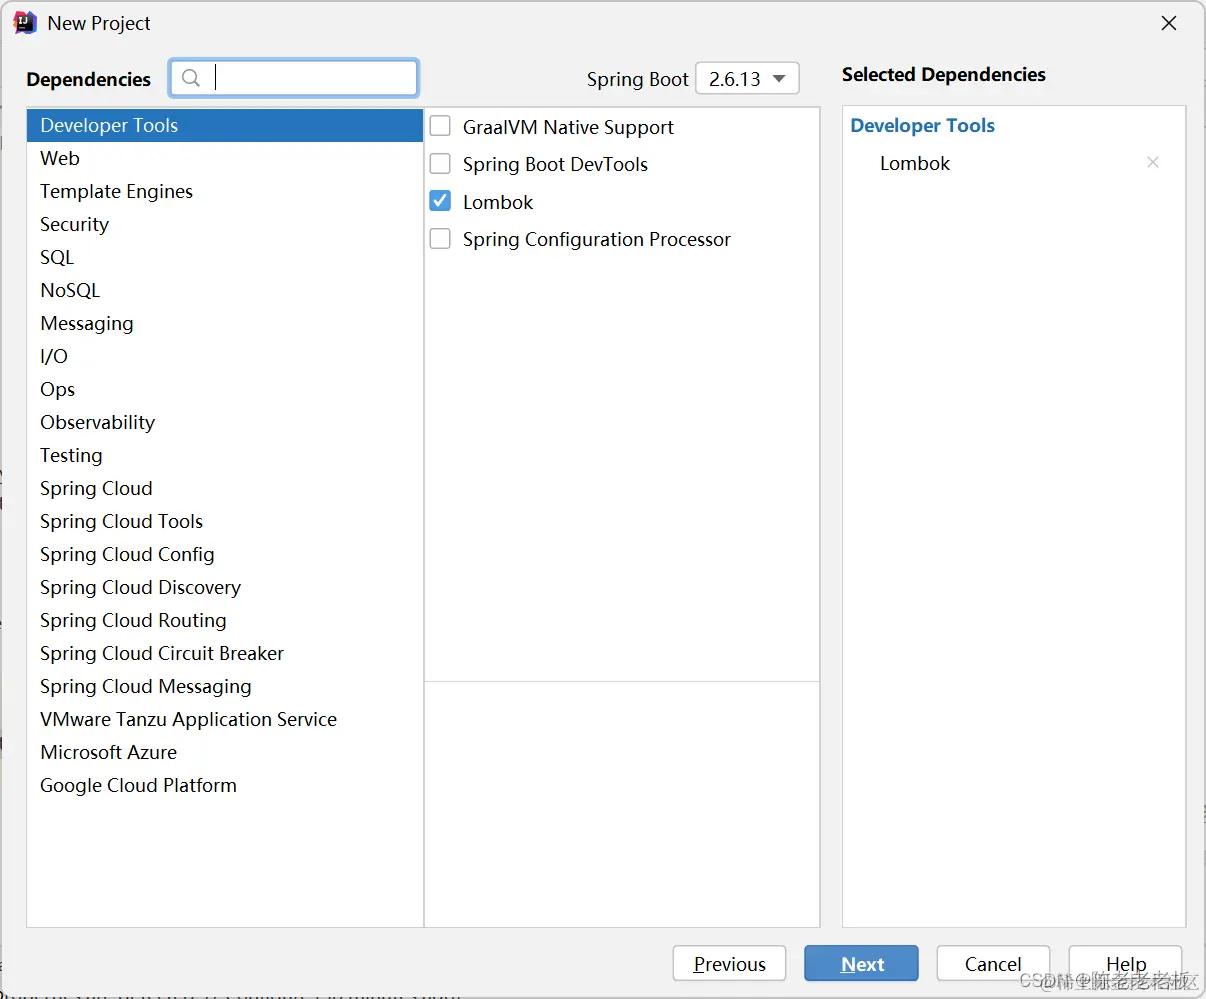Go back with the Previous button
1206x999 pixels.
[x=729, y=963]
